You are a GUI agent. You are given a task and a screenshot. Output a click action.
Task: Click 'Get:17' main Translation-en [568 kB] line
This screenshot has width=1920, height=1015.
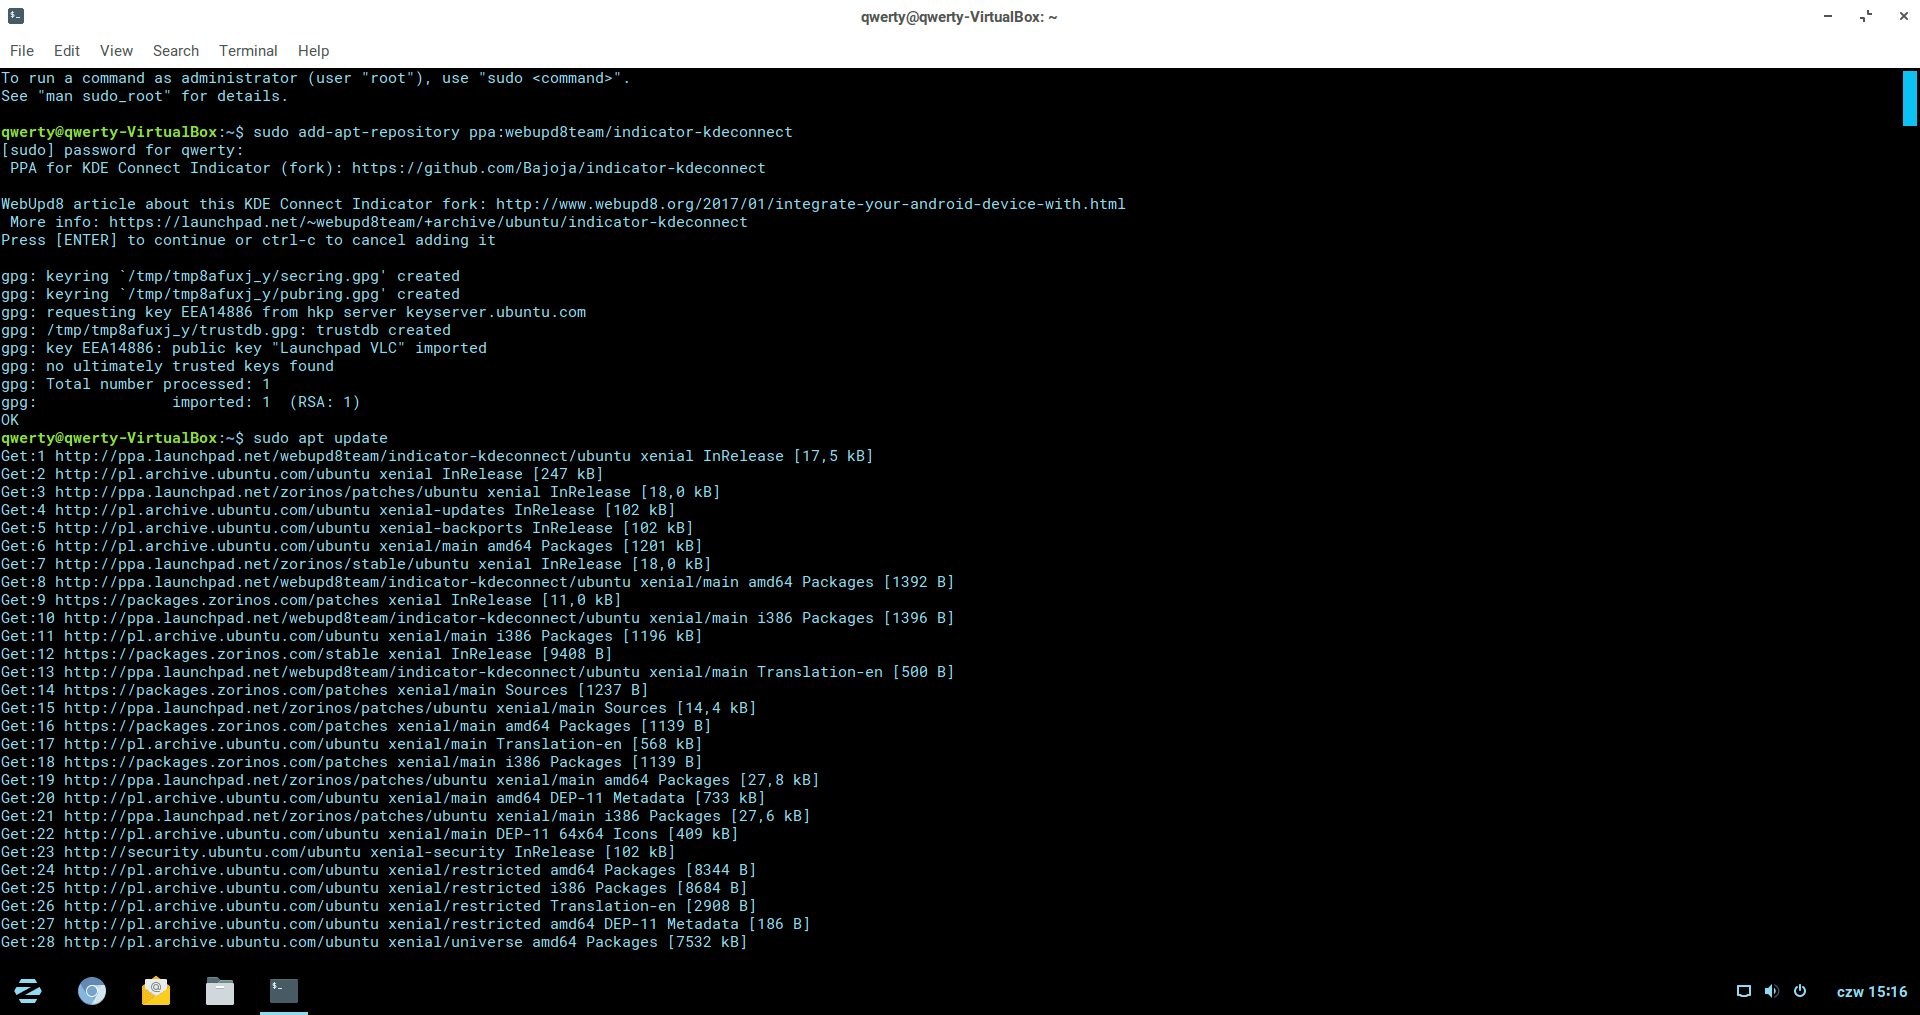[351, 744]
